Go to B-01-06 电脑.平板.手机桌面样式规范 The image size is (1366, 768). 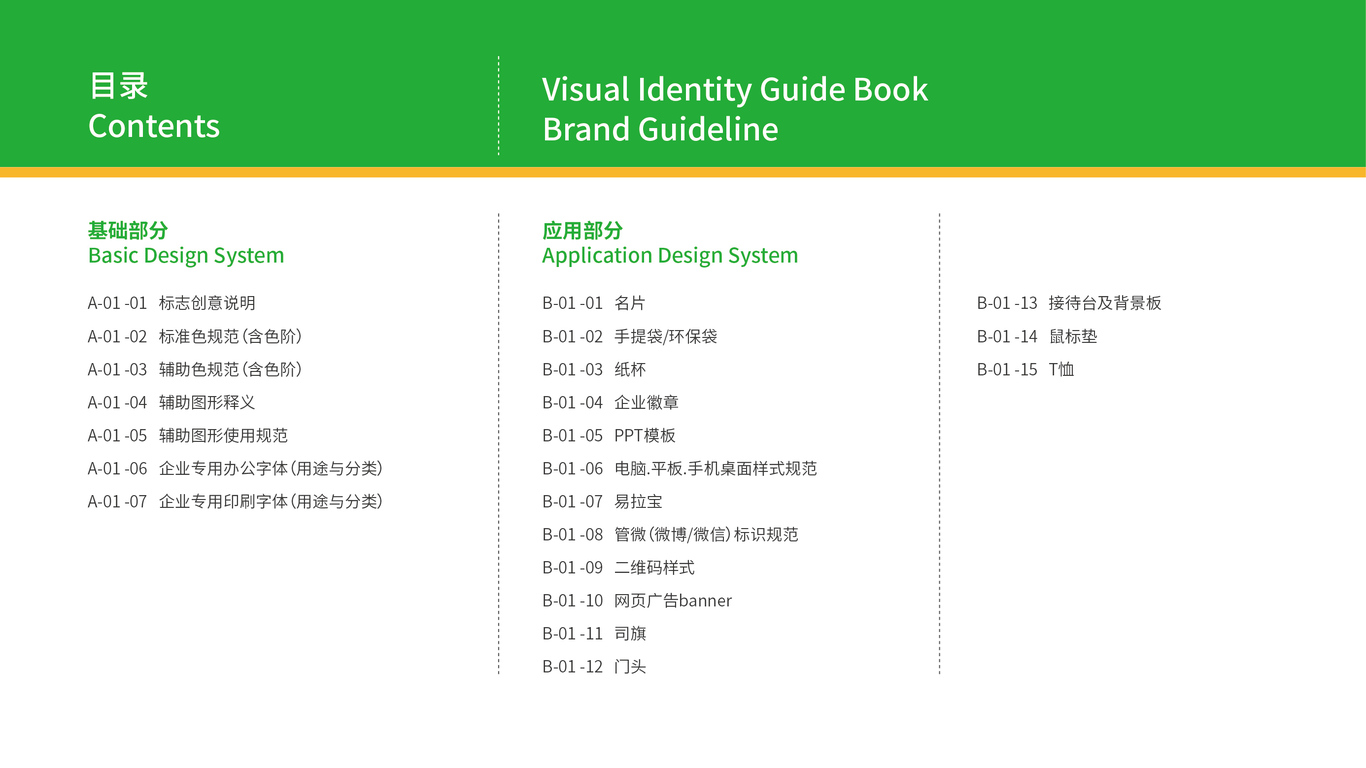[x=680, y=468]
